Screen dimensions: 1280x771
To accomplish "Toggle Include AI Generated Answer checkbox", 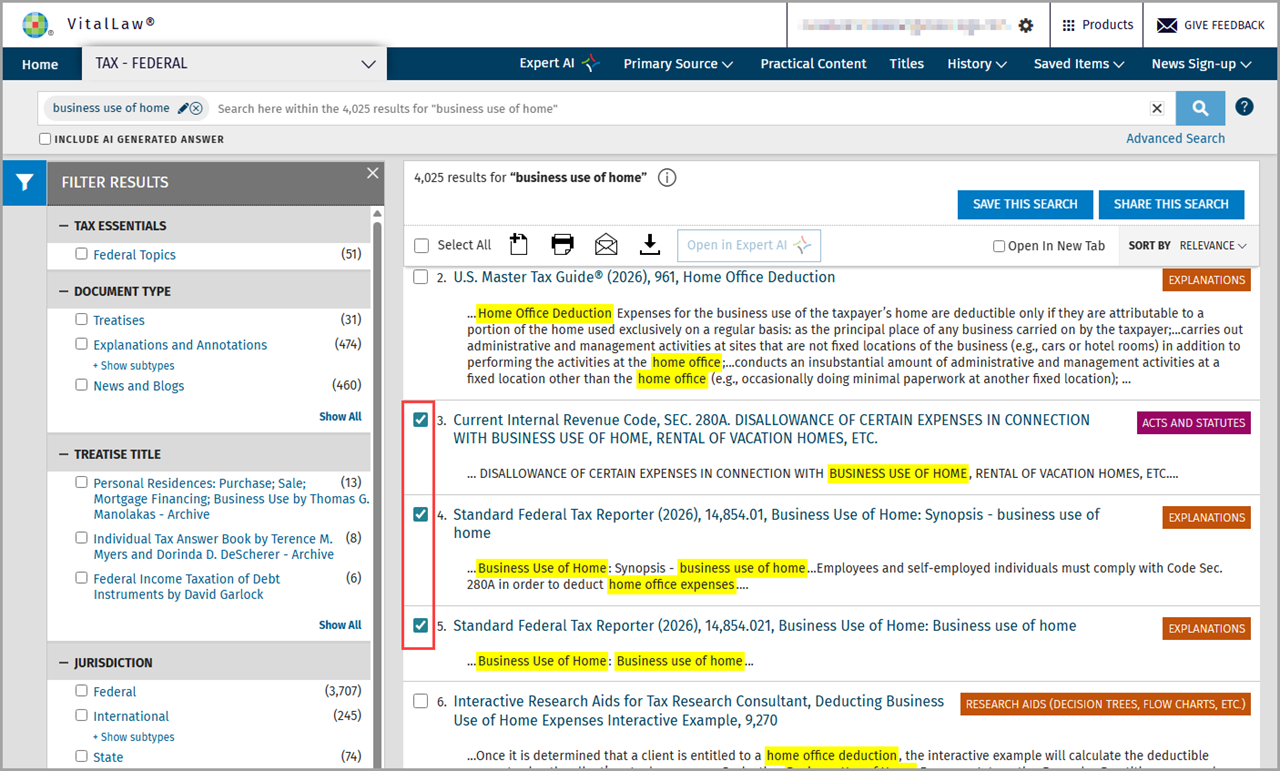I will [45, 139].
